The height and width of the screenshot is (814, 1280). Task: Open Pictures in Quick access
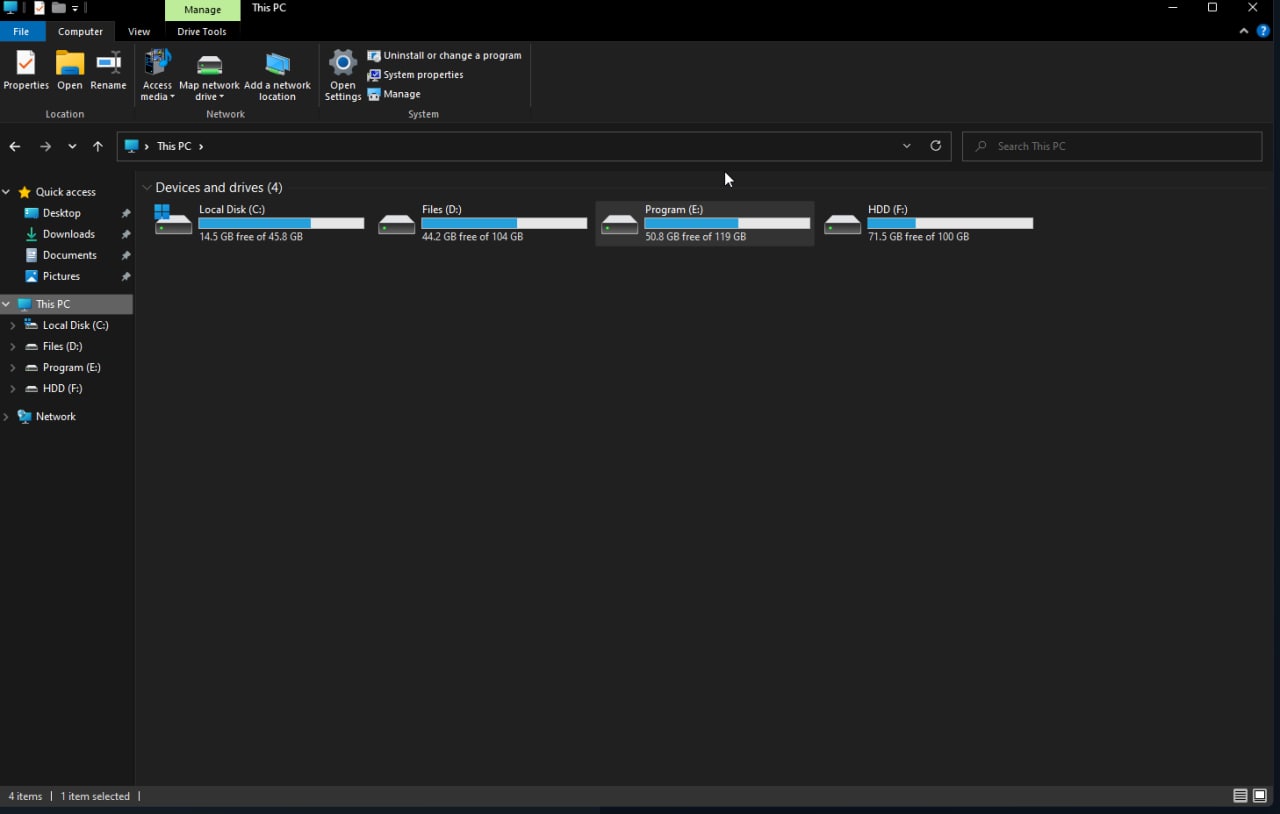pos(61,276)
